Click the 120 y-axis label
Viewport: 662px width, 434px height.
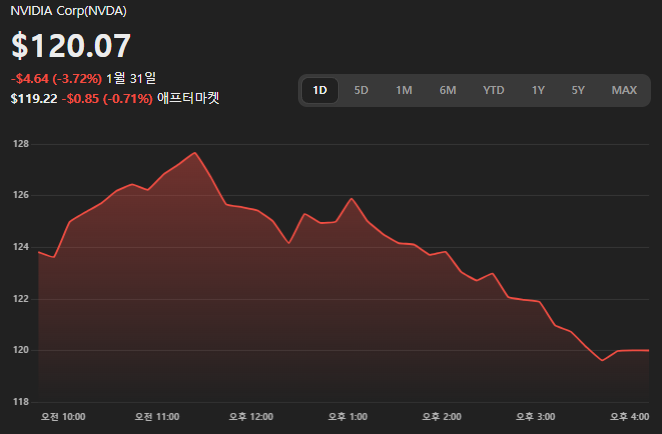[x=21, y=350]
